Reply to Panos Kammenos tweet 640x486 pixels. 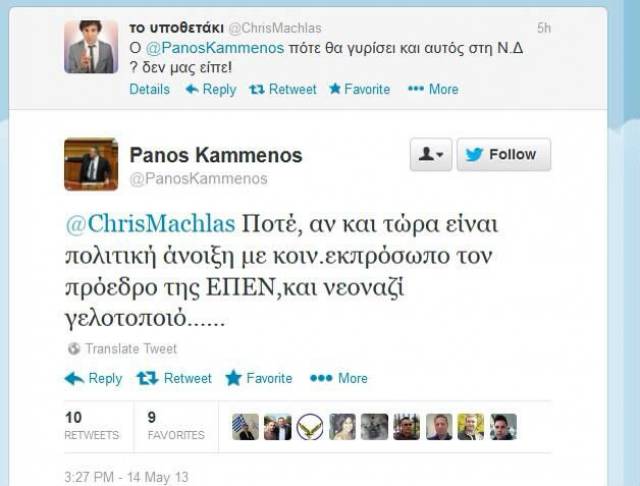(x=93, y=378)
